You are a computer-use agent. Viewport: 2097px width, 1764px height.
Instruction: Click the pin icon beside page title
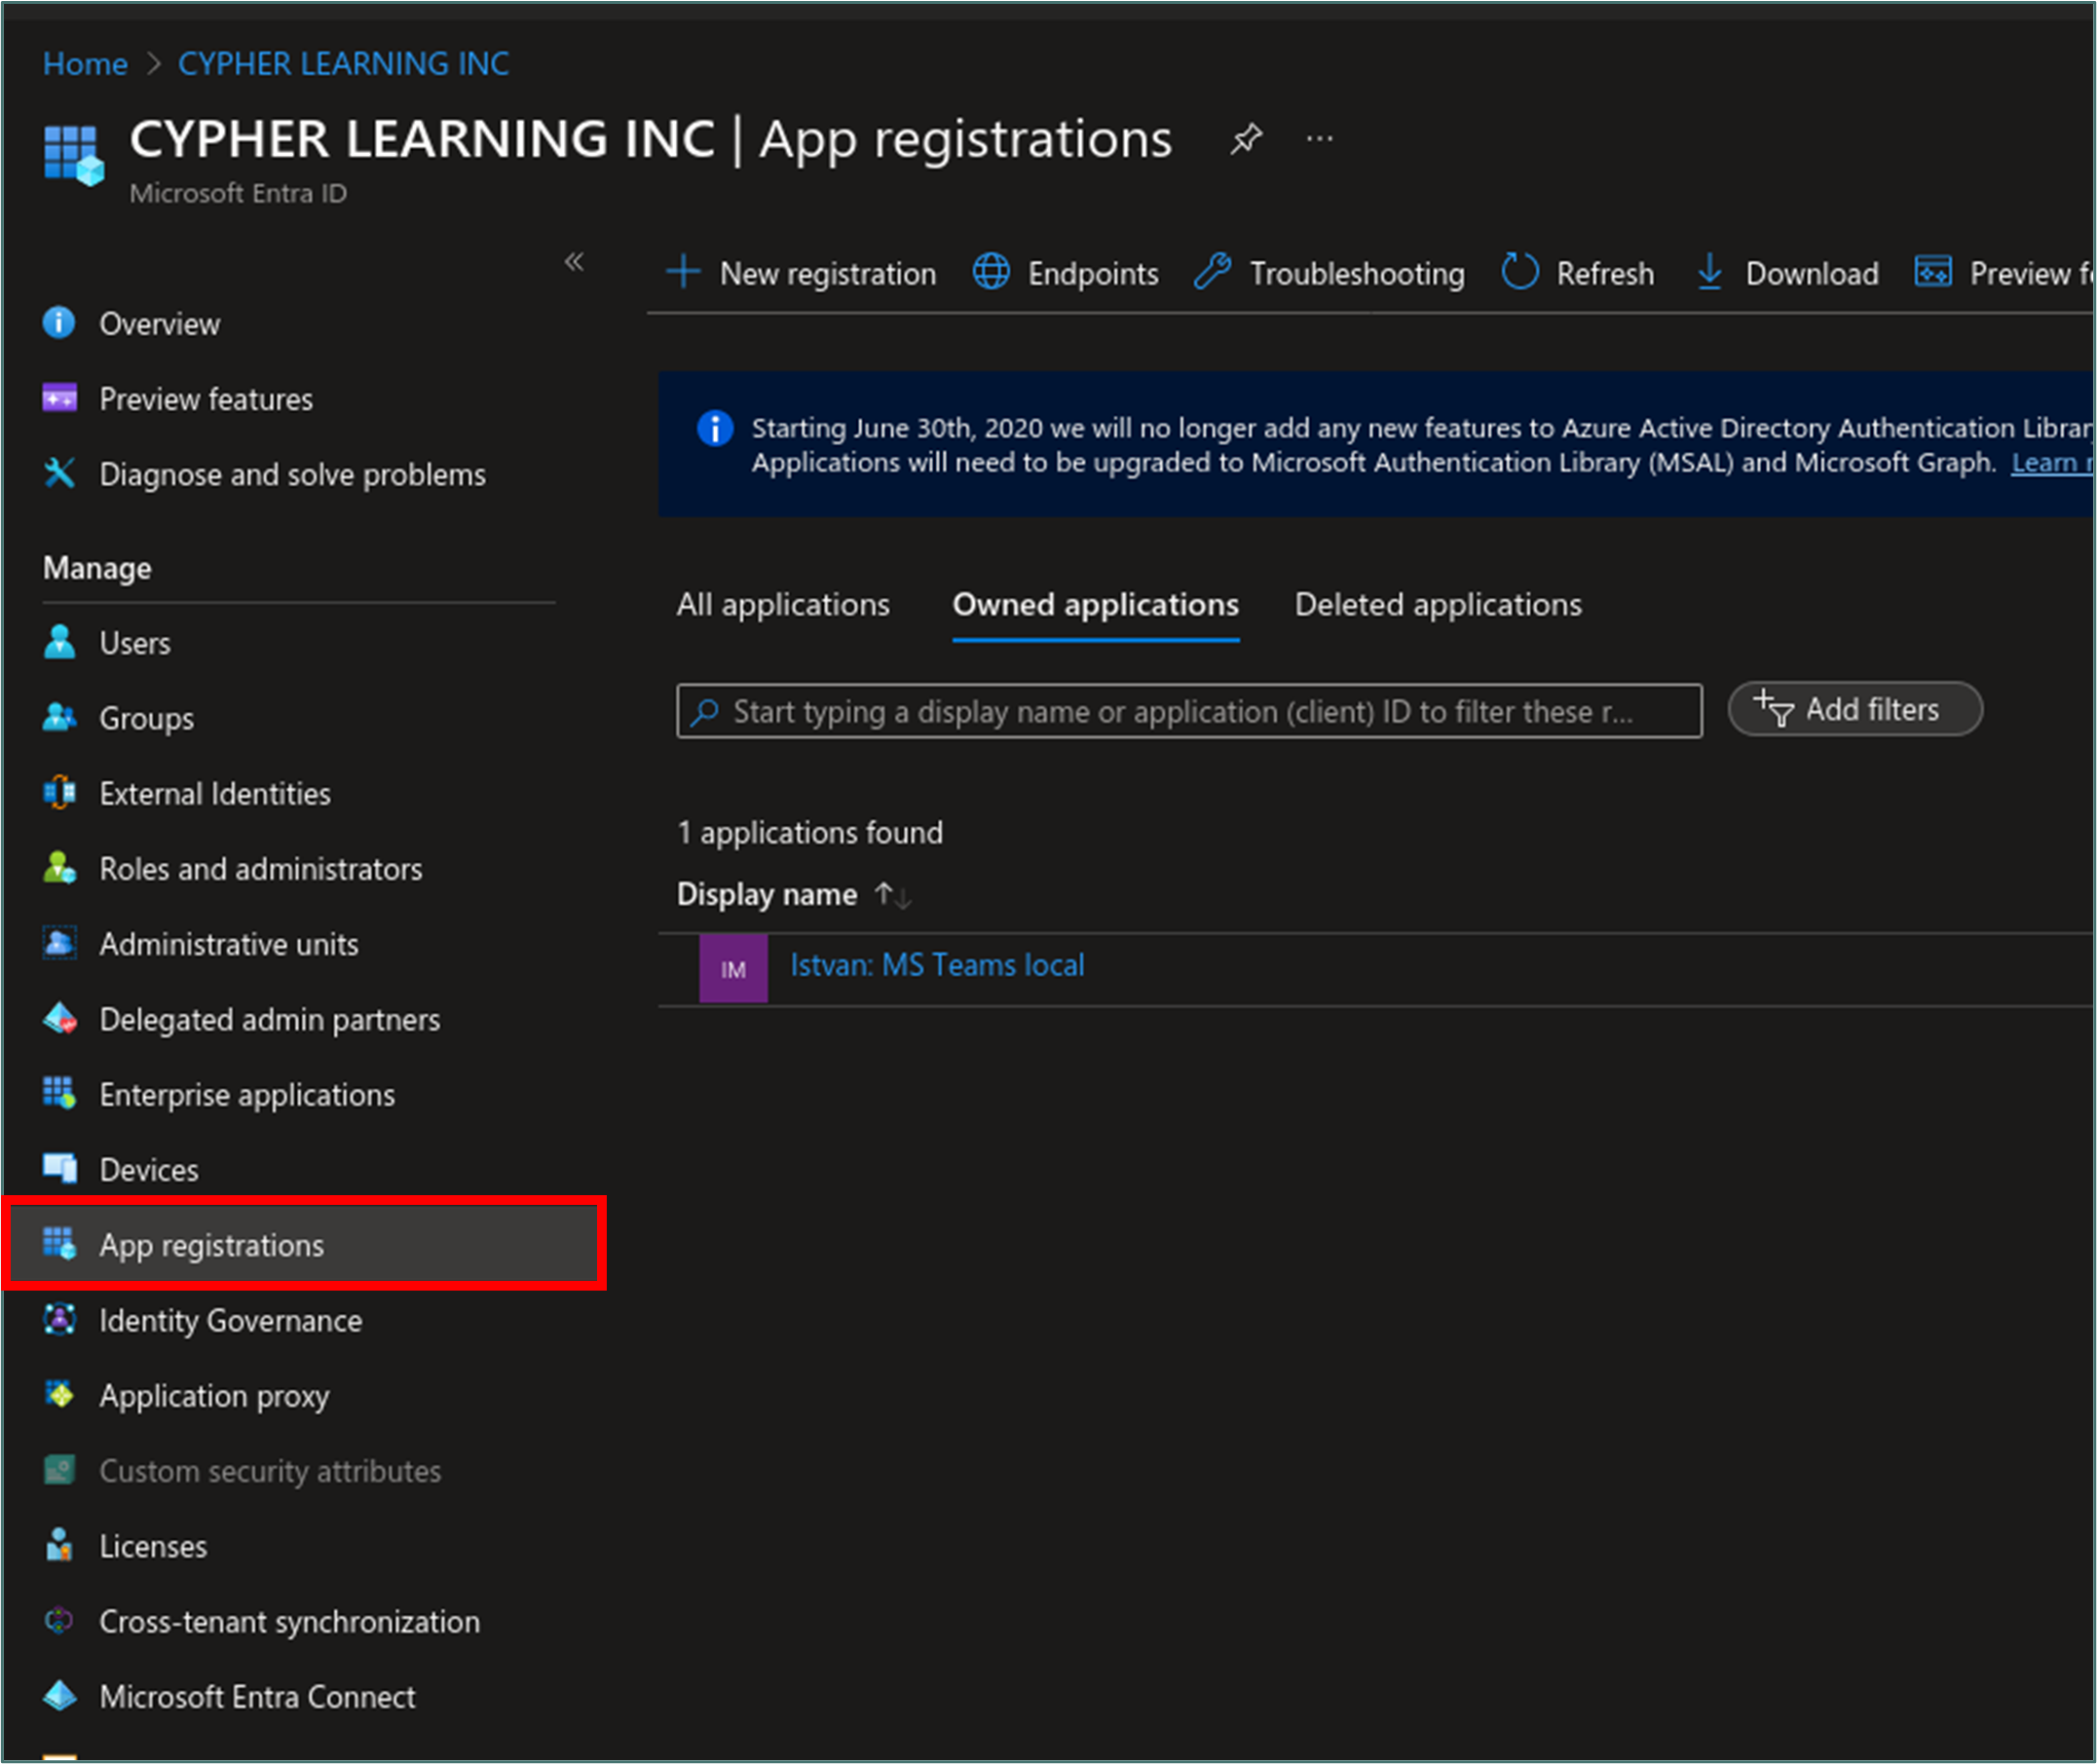click(x=1245, y=139)
